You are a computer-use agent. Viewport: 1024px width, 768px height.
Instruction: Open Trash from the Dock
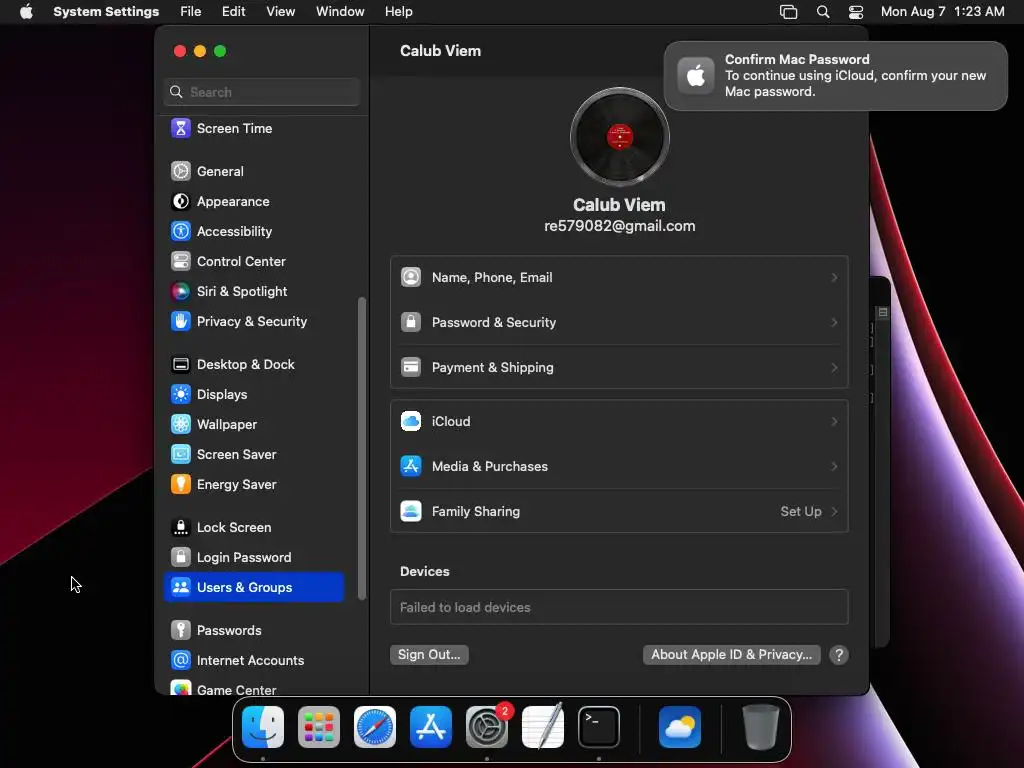tap(761, 727)
